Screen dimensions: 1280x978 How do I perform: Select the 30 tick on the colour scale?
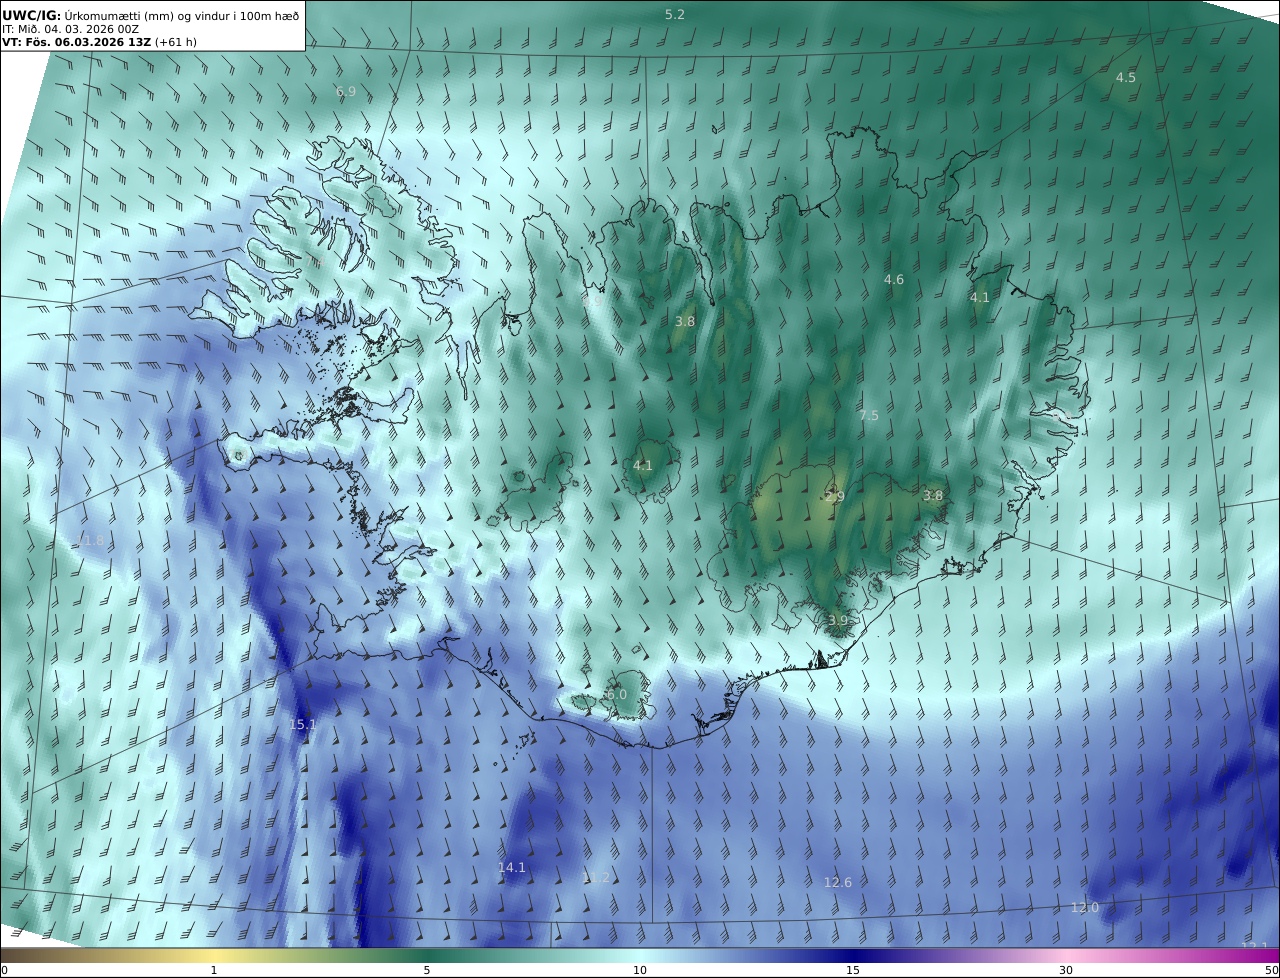click(x=1066, y=970)
